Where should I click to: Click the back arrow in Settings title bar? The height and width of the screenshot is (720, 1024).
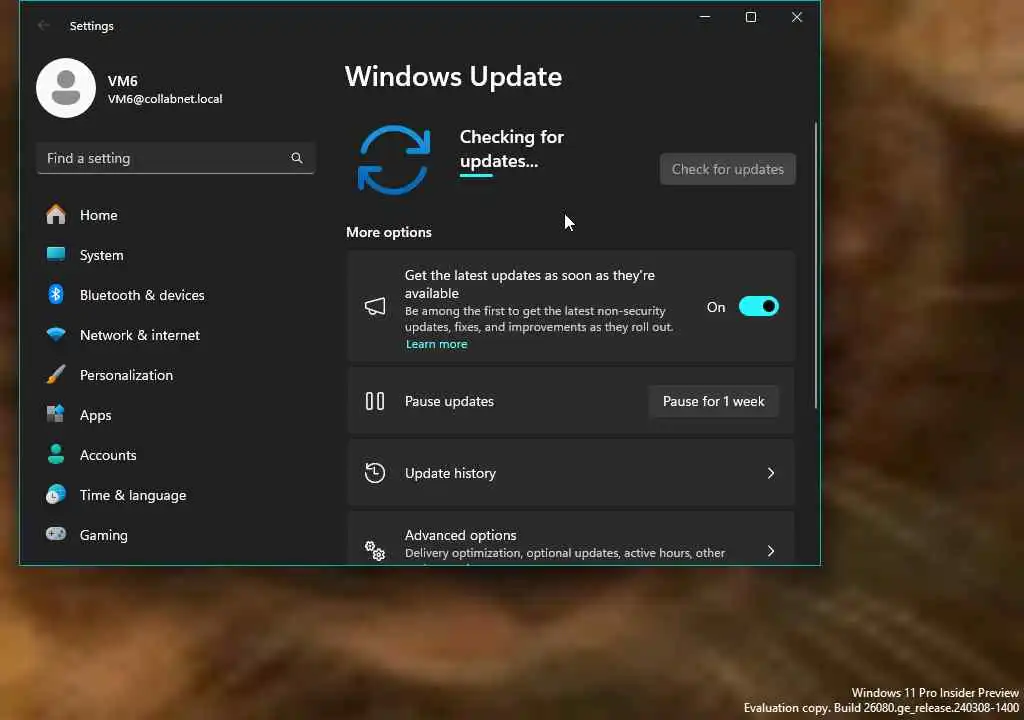44,25
